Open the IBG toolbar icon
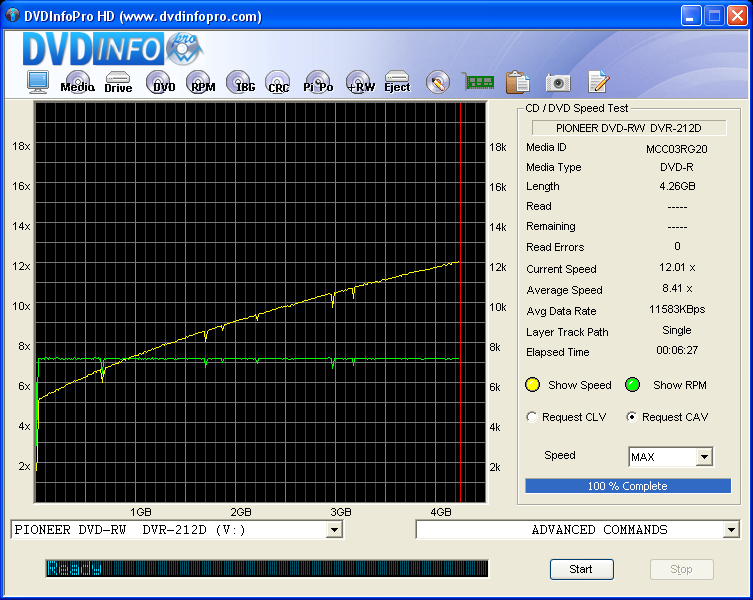The image size is (753, 600). 240,82
